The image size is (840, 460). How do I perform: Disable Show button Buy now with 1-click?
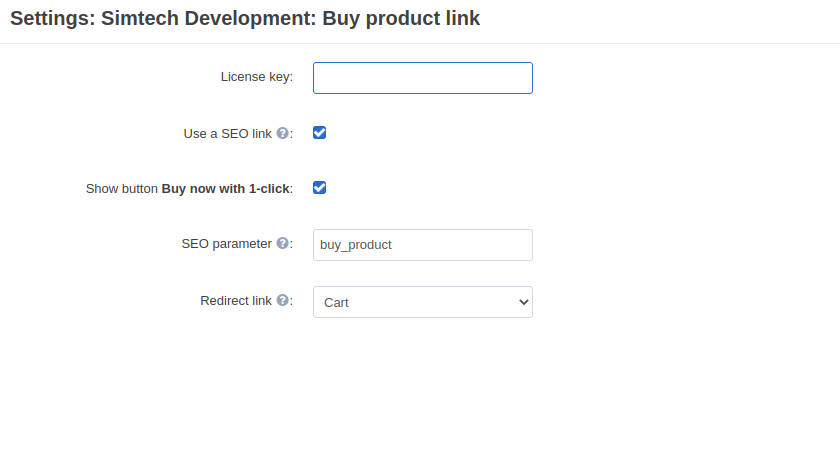[x=319, y=188]
